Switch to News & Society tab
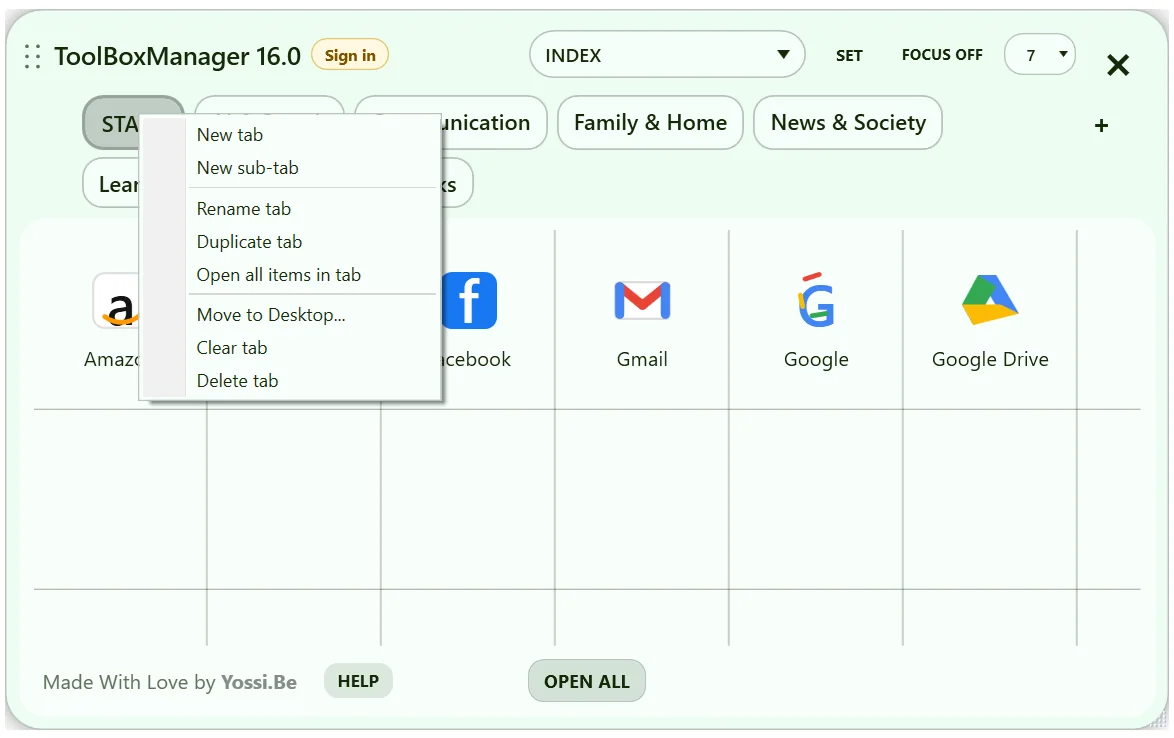 pos(848,123)
